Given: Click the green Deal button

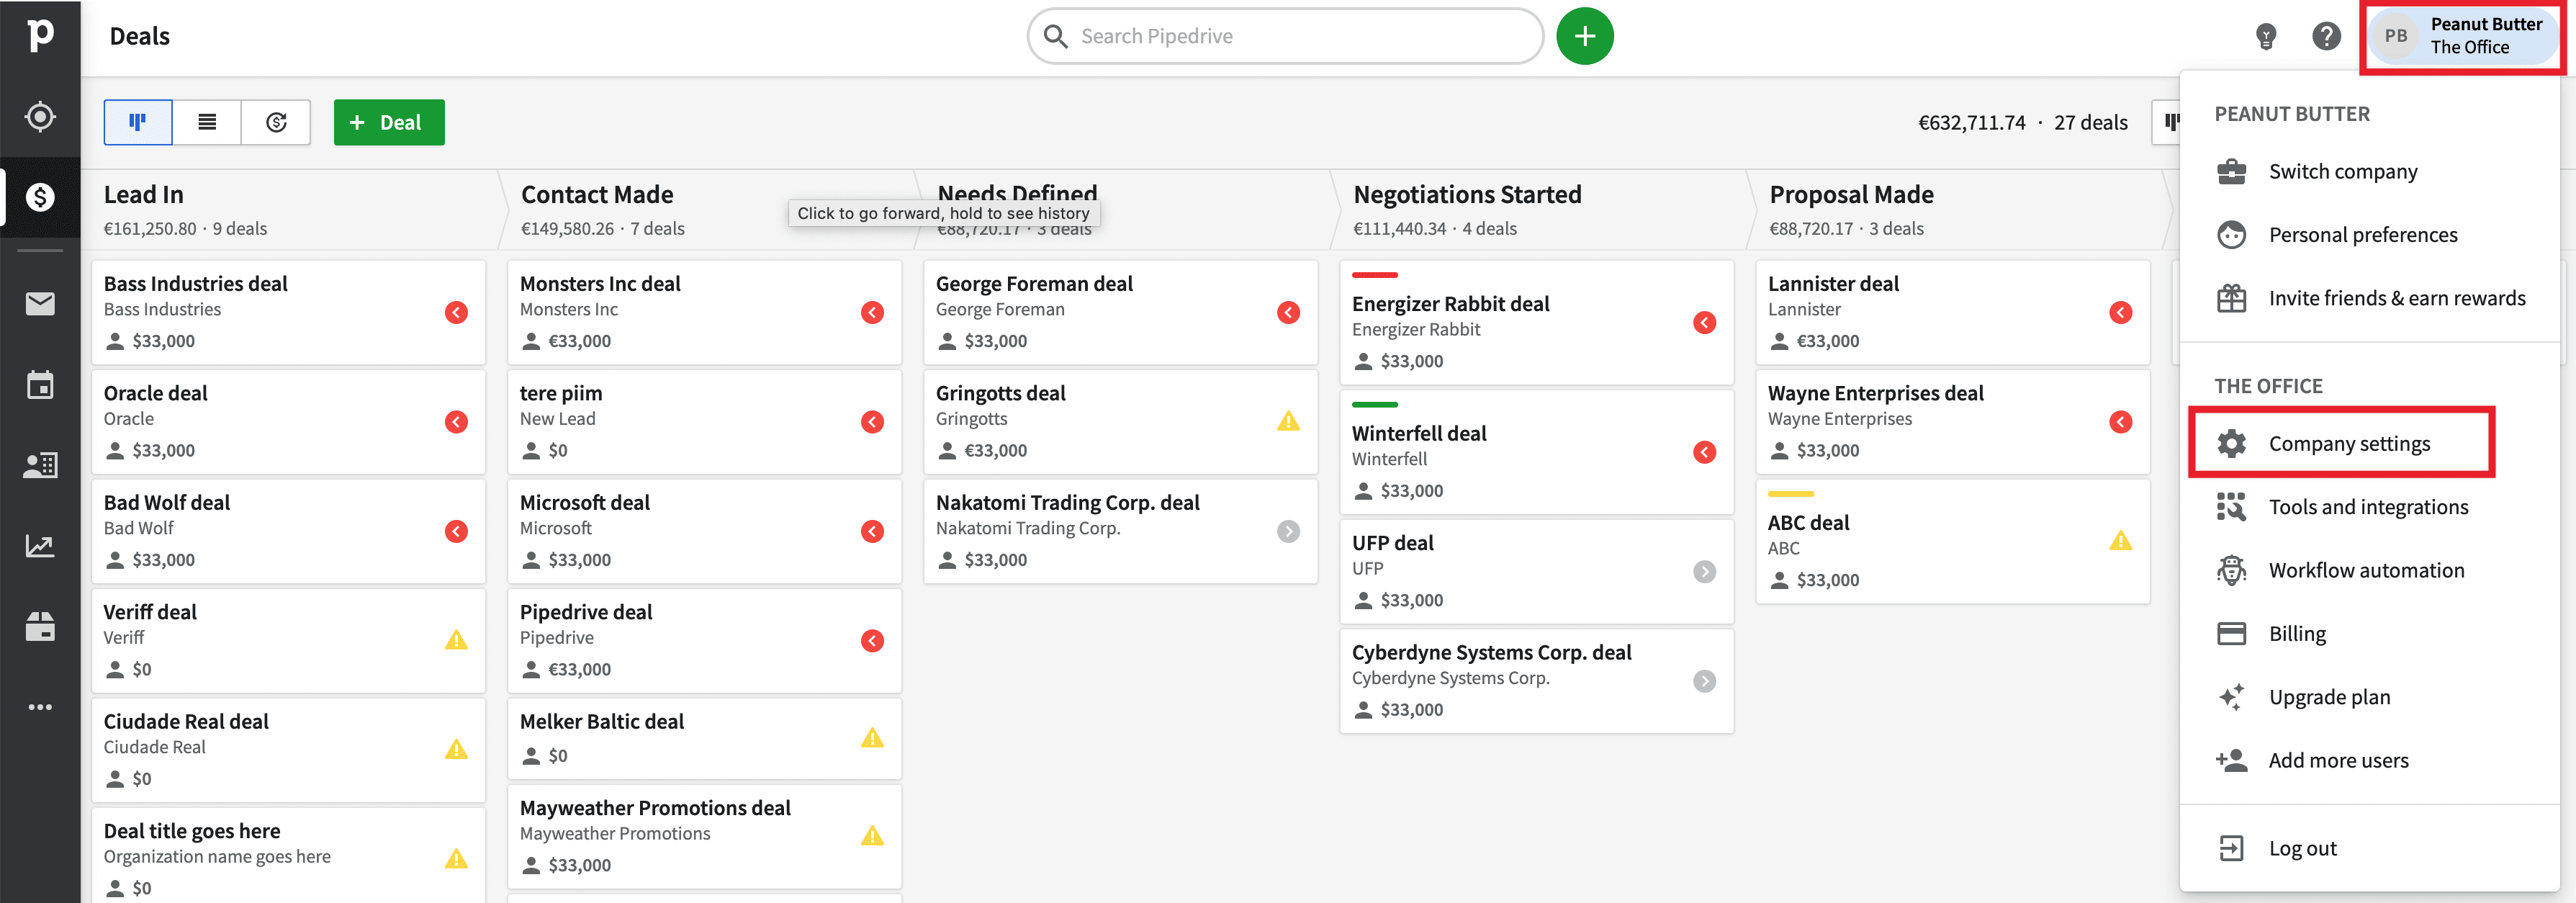Looking at the screenshot, I should (389, 122).
